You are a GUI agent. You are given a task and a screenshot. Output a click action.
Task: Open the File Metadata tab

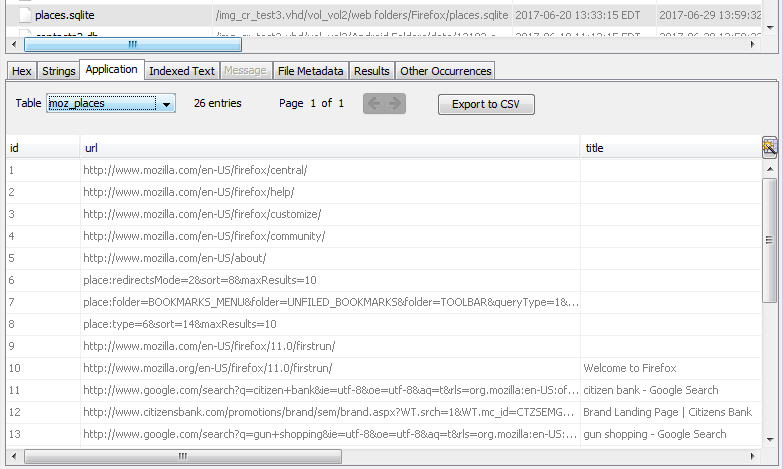tap(310, 71)
